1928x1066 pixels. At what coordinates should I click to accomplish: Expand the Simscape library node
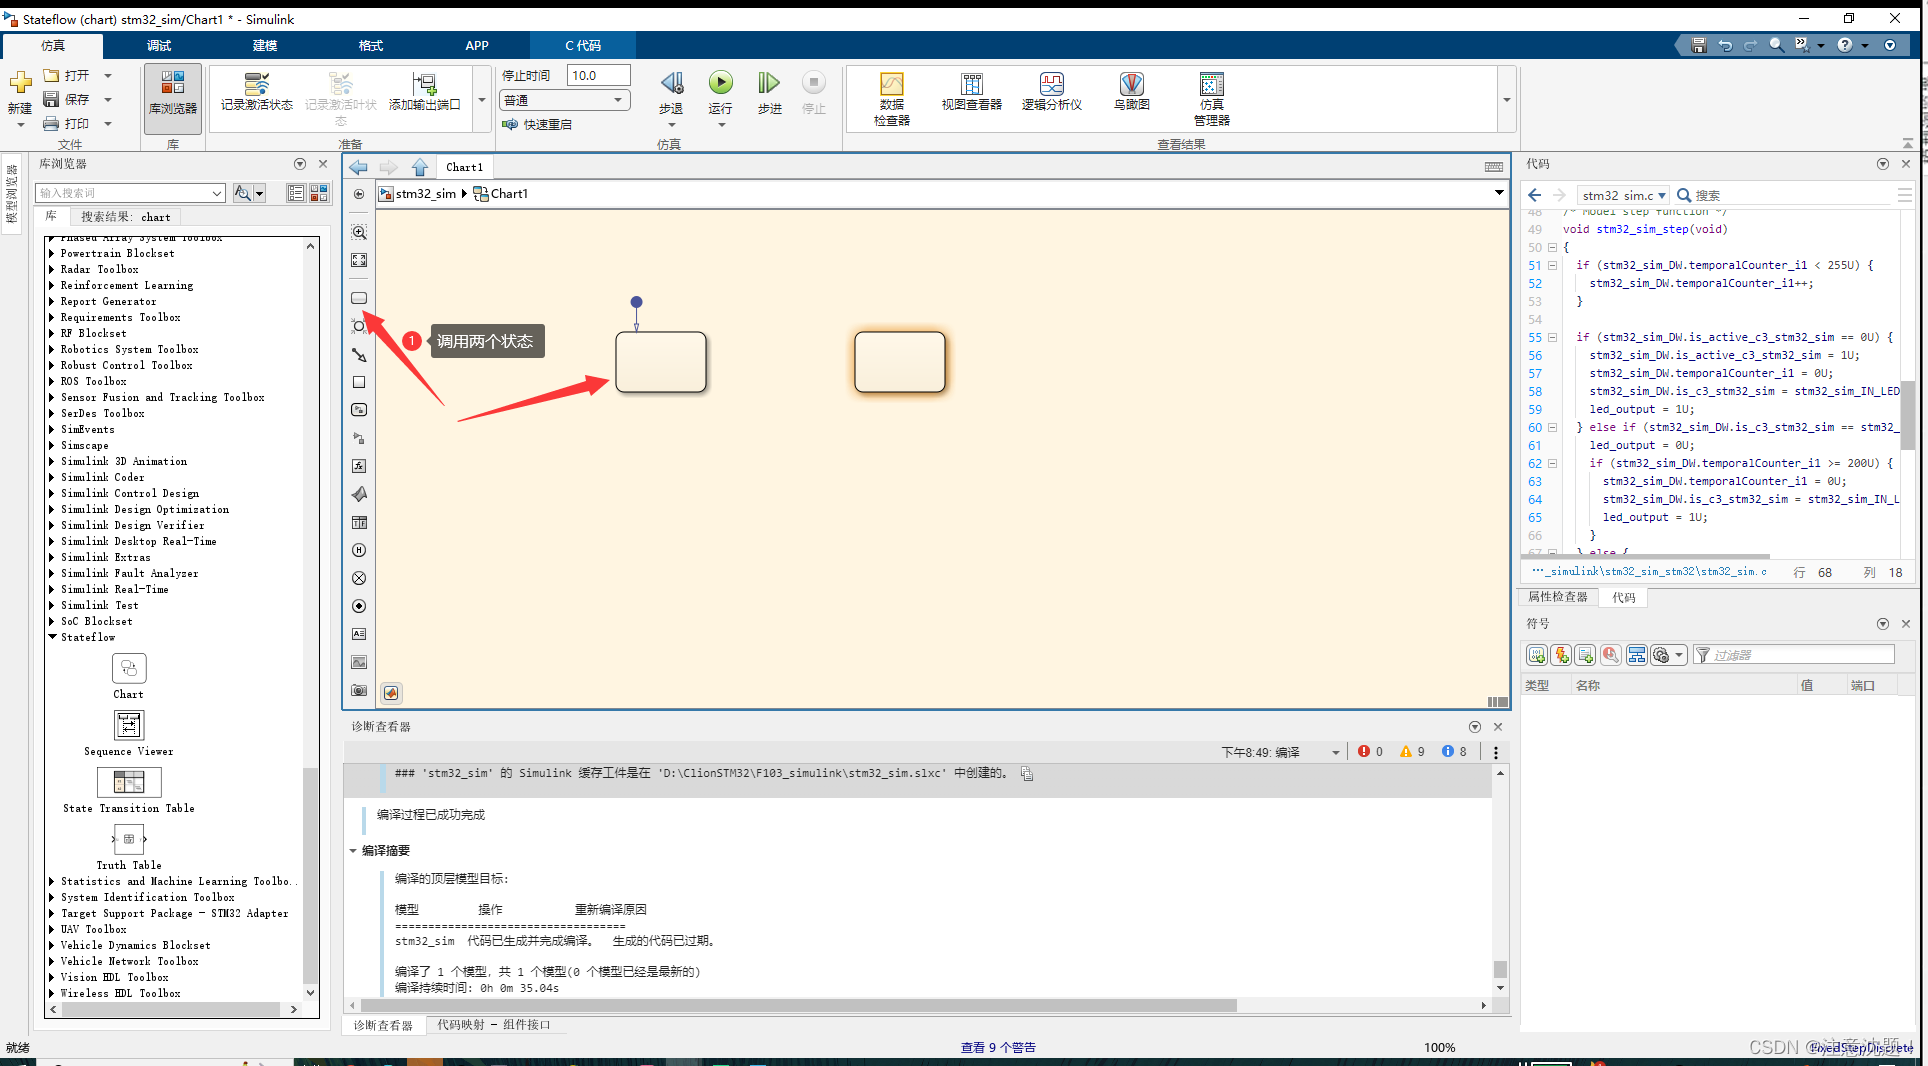click(52, 445)
